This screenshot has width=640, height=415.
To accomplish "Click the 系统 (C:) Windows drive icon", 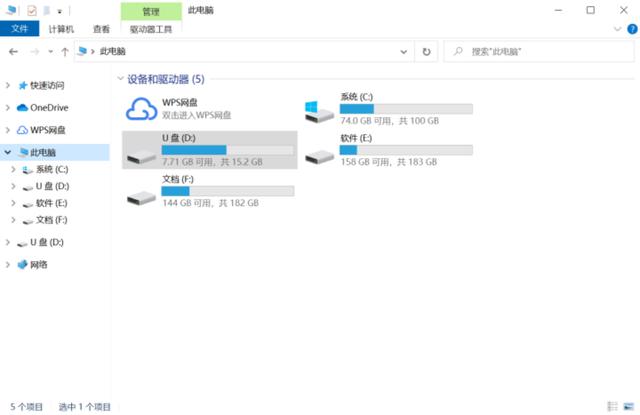I will 319,109.
